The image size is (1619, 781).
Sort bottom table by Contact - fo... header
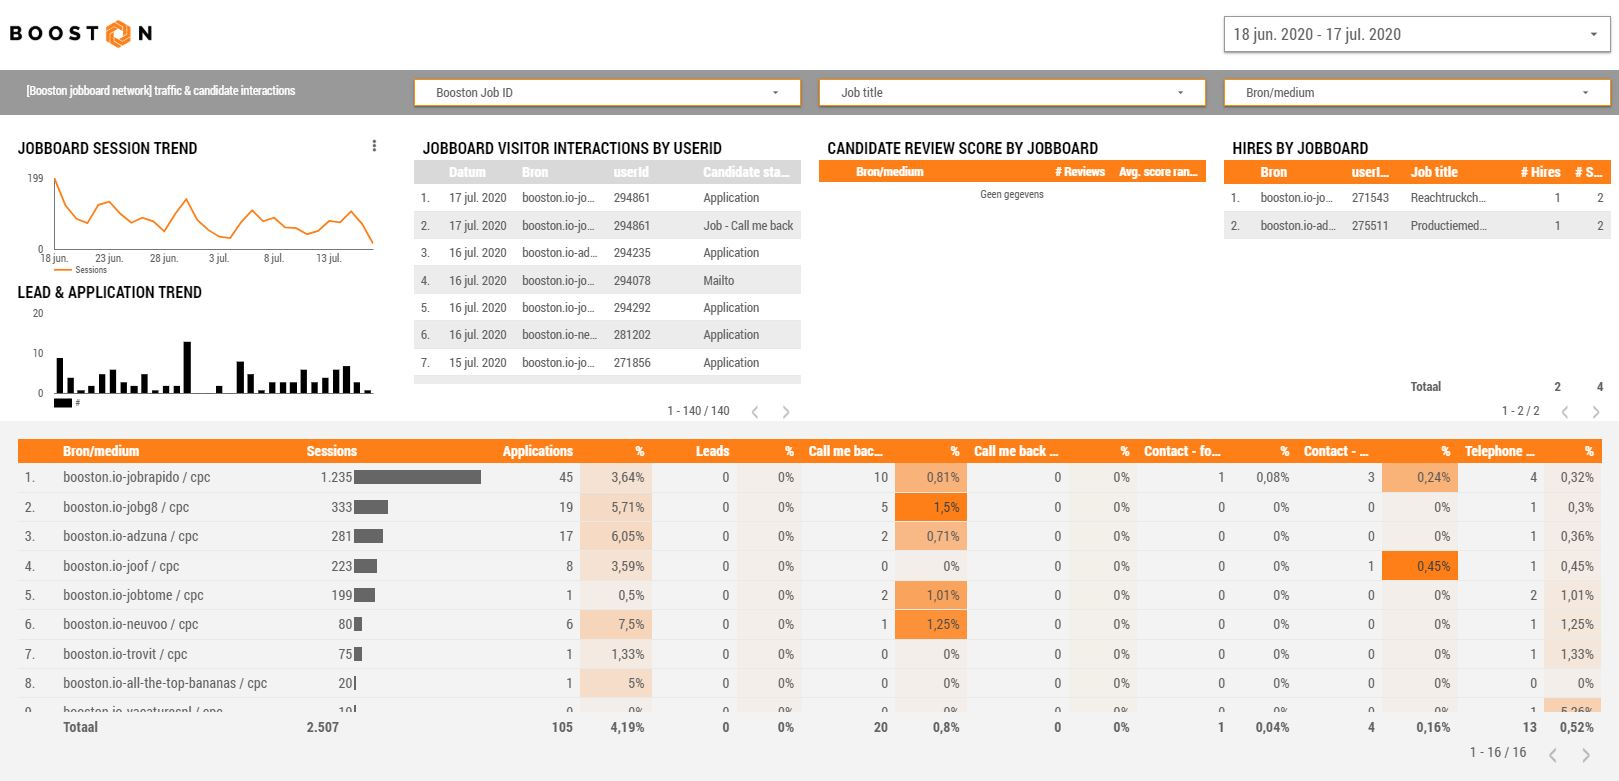(x=1182, y=451)
